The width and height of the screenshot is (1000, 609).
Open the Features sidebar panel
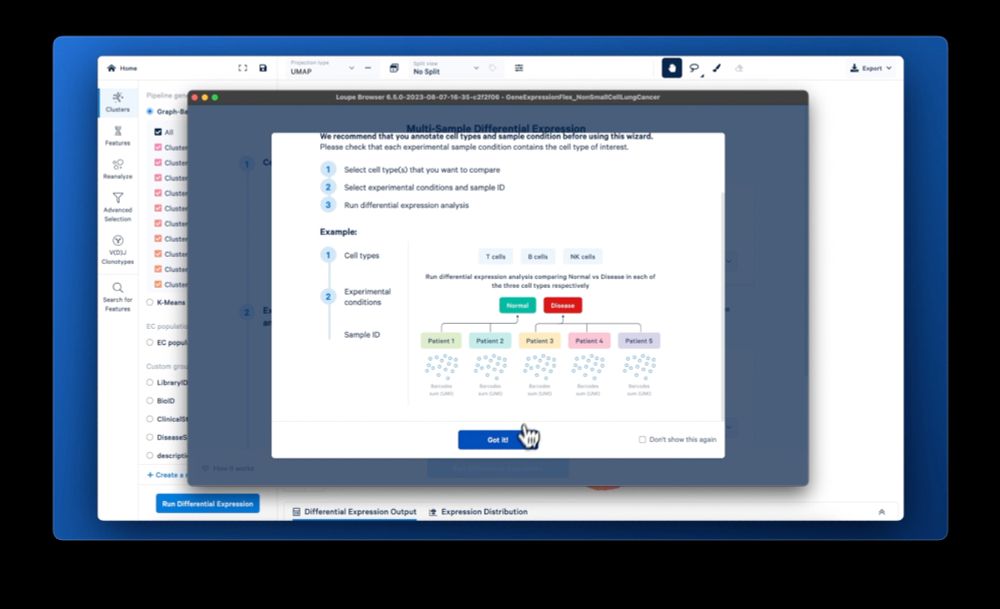(117, 136)
